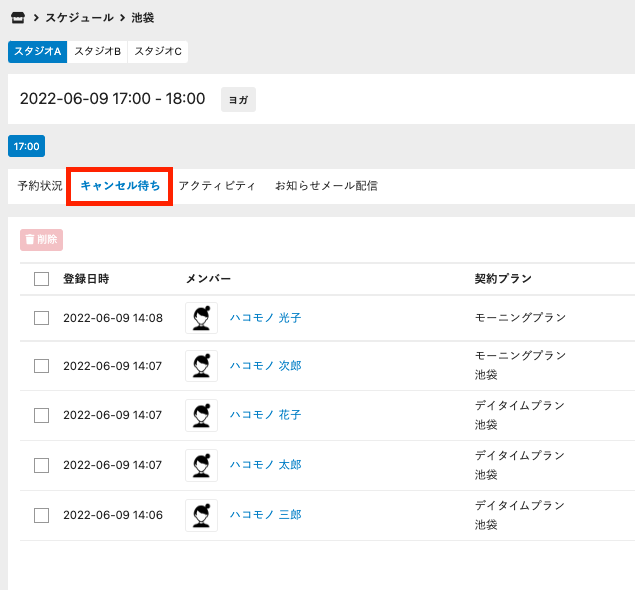
Task: Click the store home icon in breadcrumb
Action: point(18,18)
